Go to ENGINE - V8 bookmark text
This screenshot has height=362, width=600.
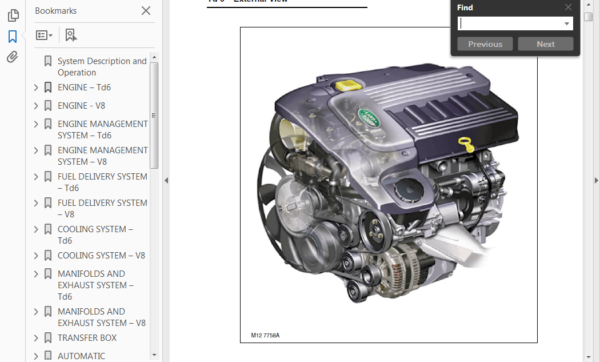(81, 106)
